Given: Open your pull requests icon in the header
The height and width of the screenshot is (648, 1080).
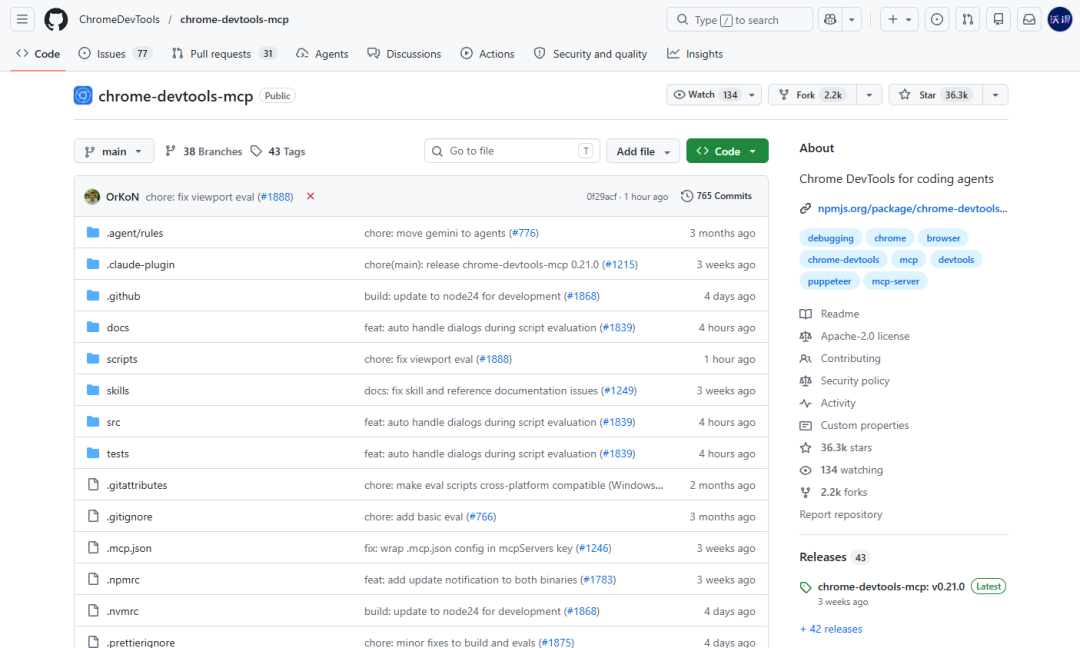Looking at the screenshot, I should click(x=967, y=19).
